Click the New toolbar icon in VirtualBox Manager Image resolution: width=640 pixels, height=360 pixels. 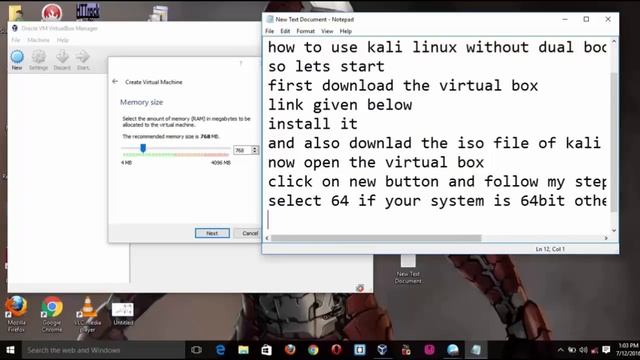(x=17, y=60)
